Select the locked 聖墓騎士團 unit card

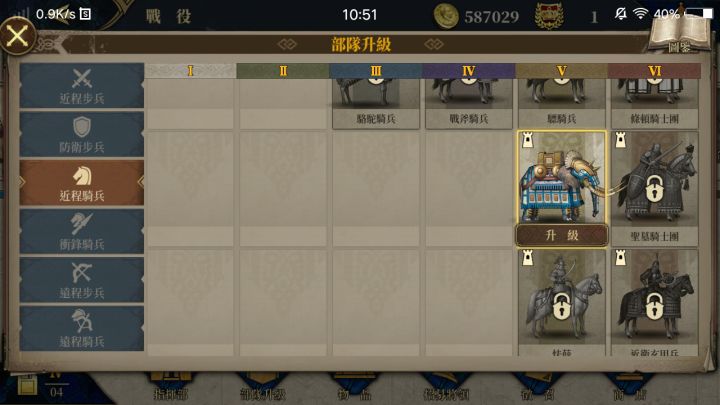tap(655, 189)
